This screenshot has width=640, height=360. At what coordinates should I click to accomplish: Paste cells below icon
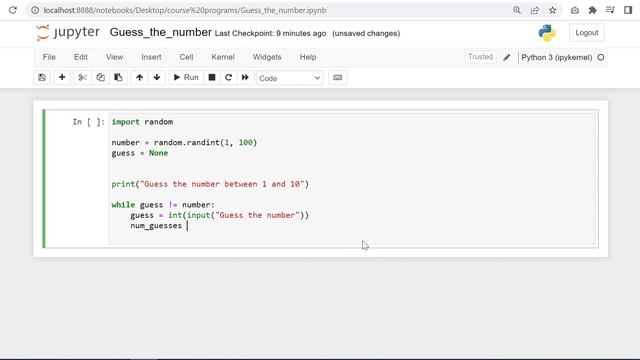(x=118, y=78)
